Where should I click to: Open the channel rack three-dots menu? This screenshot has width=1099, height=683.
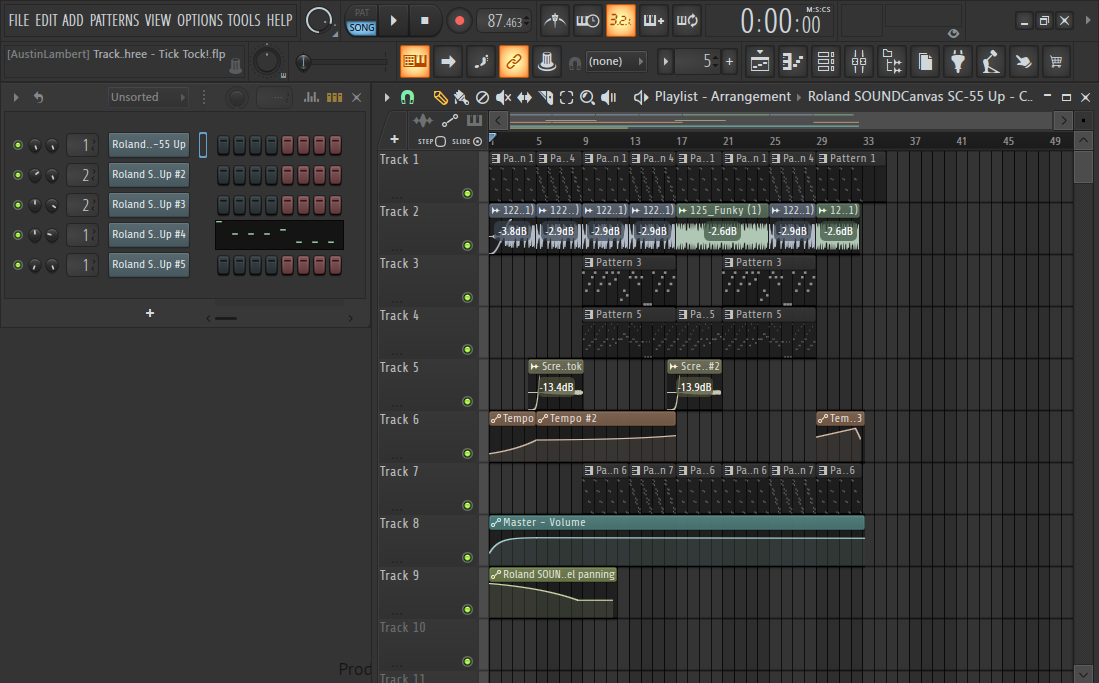(204, 97)
